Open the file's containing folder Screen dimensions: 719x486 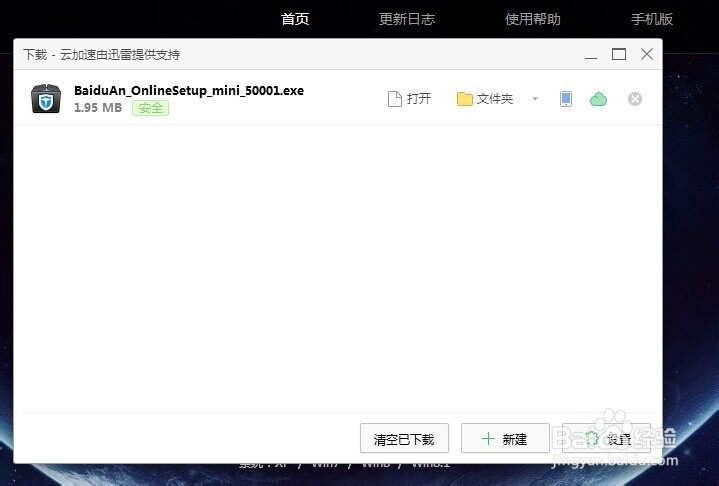click(485, 99)
